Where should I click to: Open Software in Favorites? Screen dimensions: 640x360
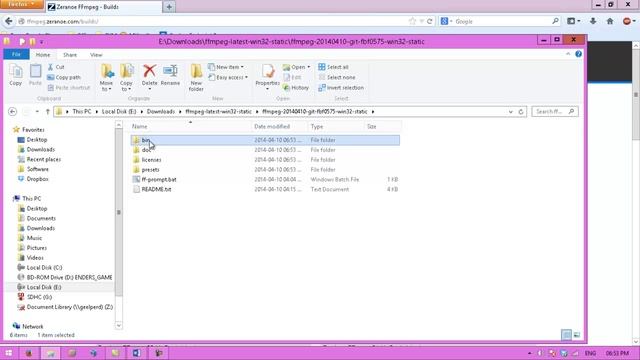(x=33, y=169)
